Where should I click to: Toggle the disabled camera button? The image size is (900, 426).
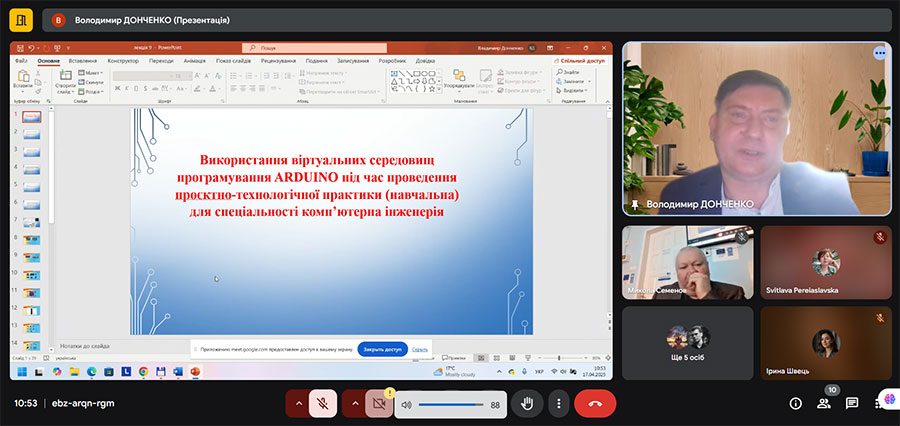pyautogui.click(x=379, y=403)
